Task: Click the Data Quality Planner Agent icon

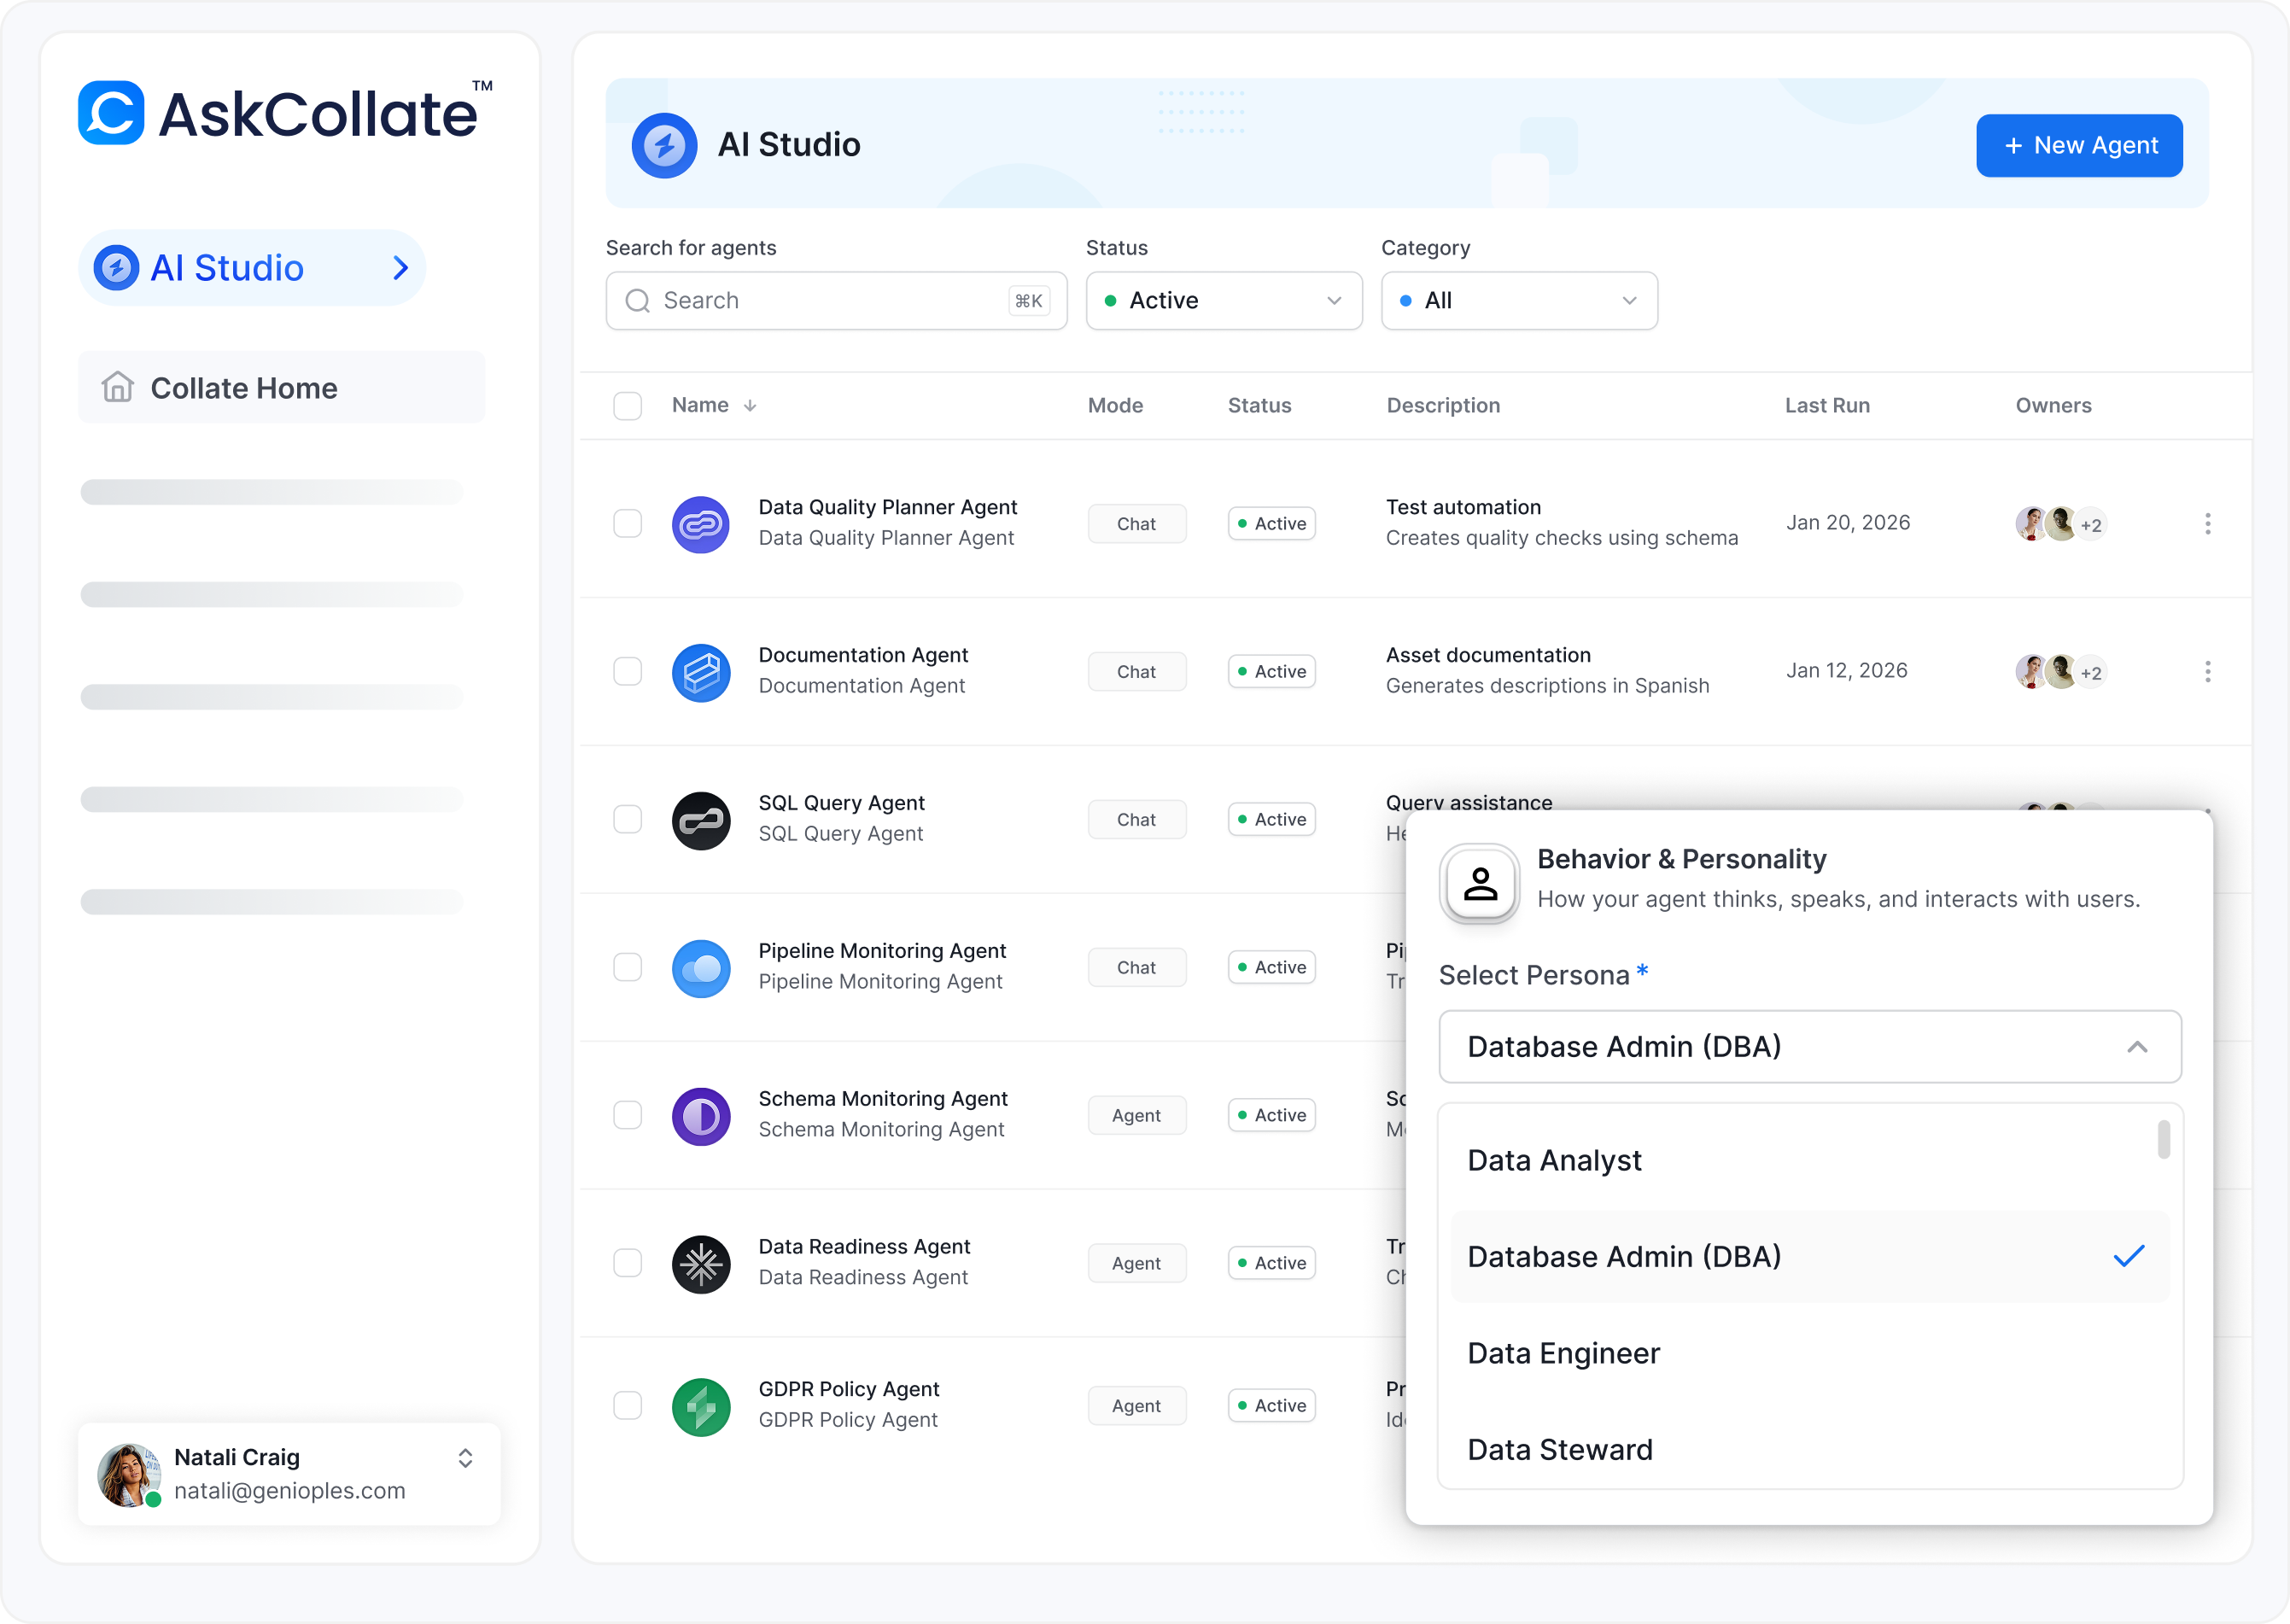Action: pyautogui.click(x=700, y=524)
